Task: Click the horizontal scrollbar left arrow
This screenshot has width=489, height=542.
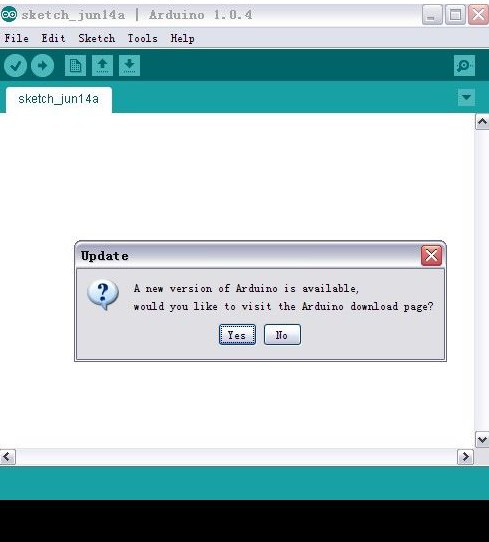Action: point(8,457)
